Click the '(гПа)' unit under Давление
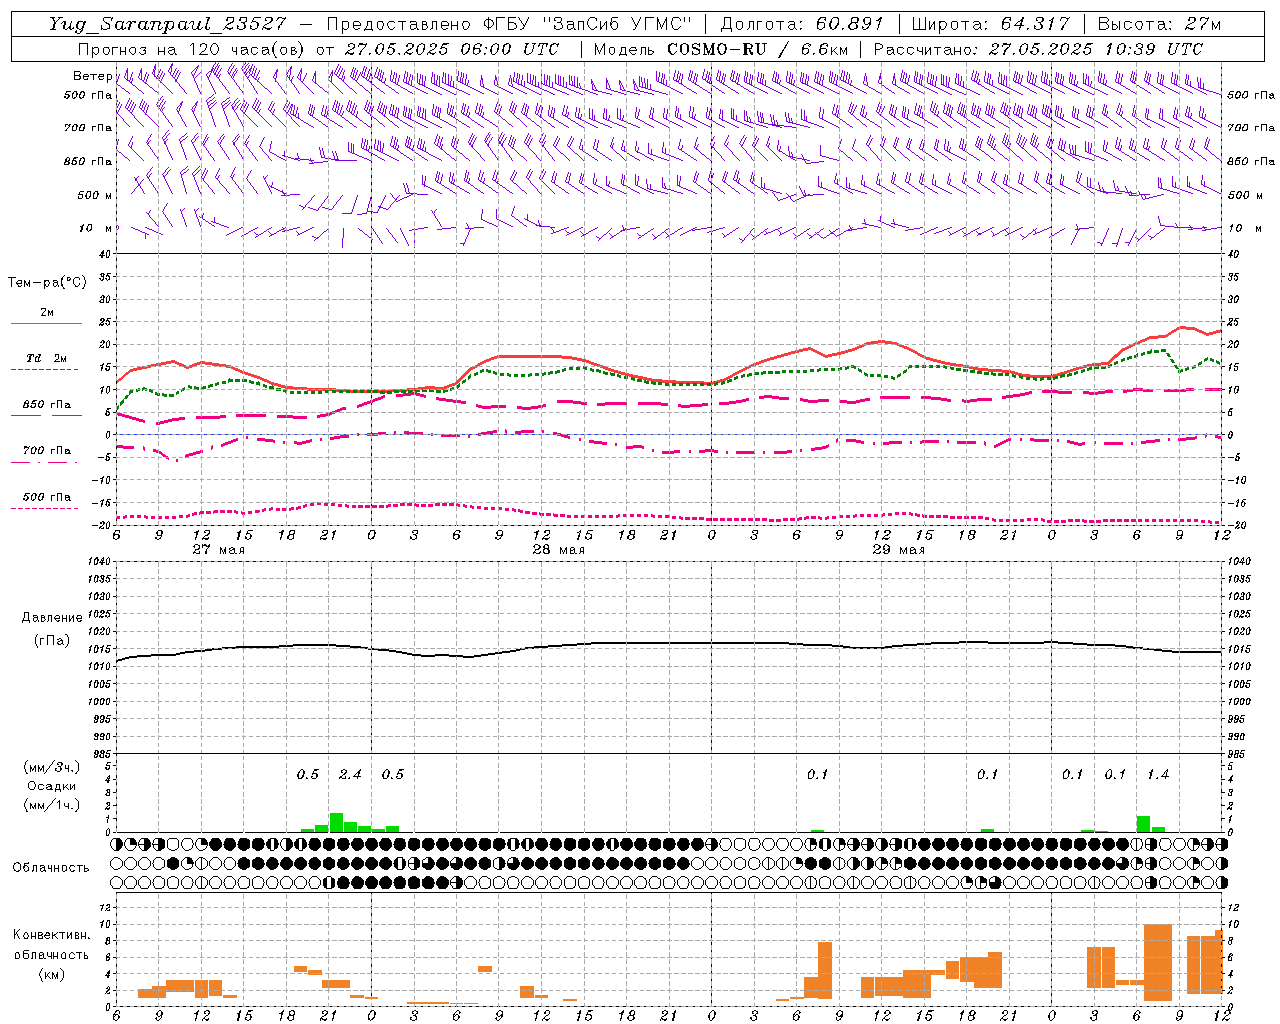 [52, 640]
